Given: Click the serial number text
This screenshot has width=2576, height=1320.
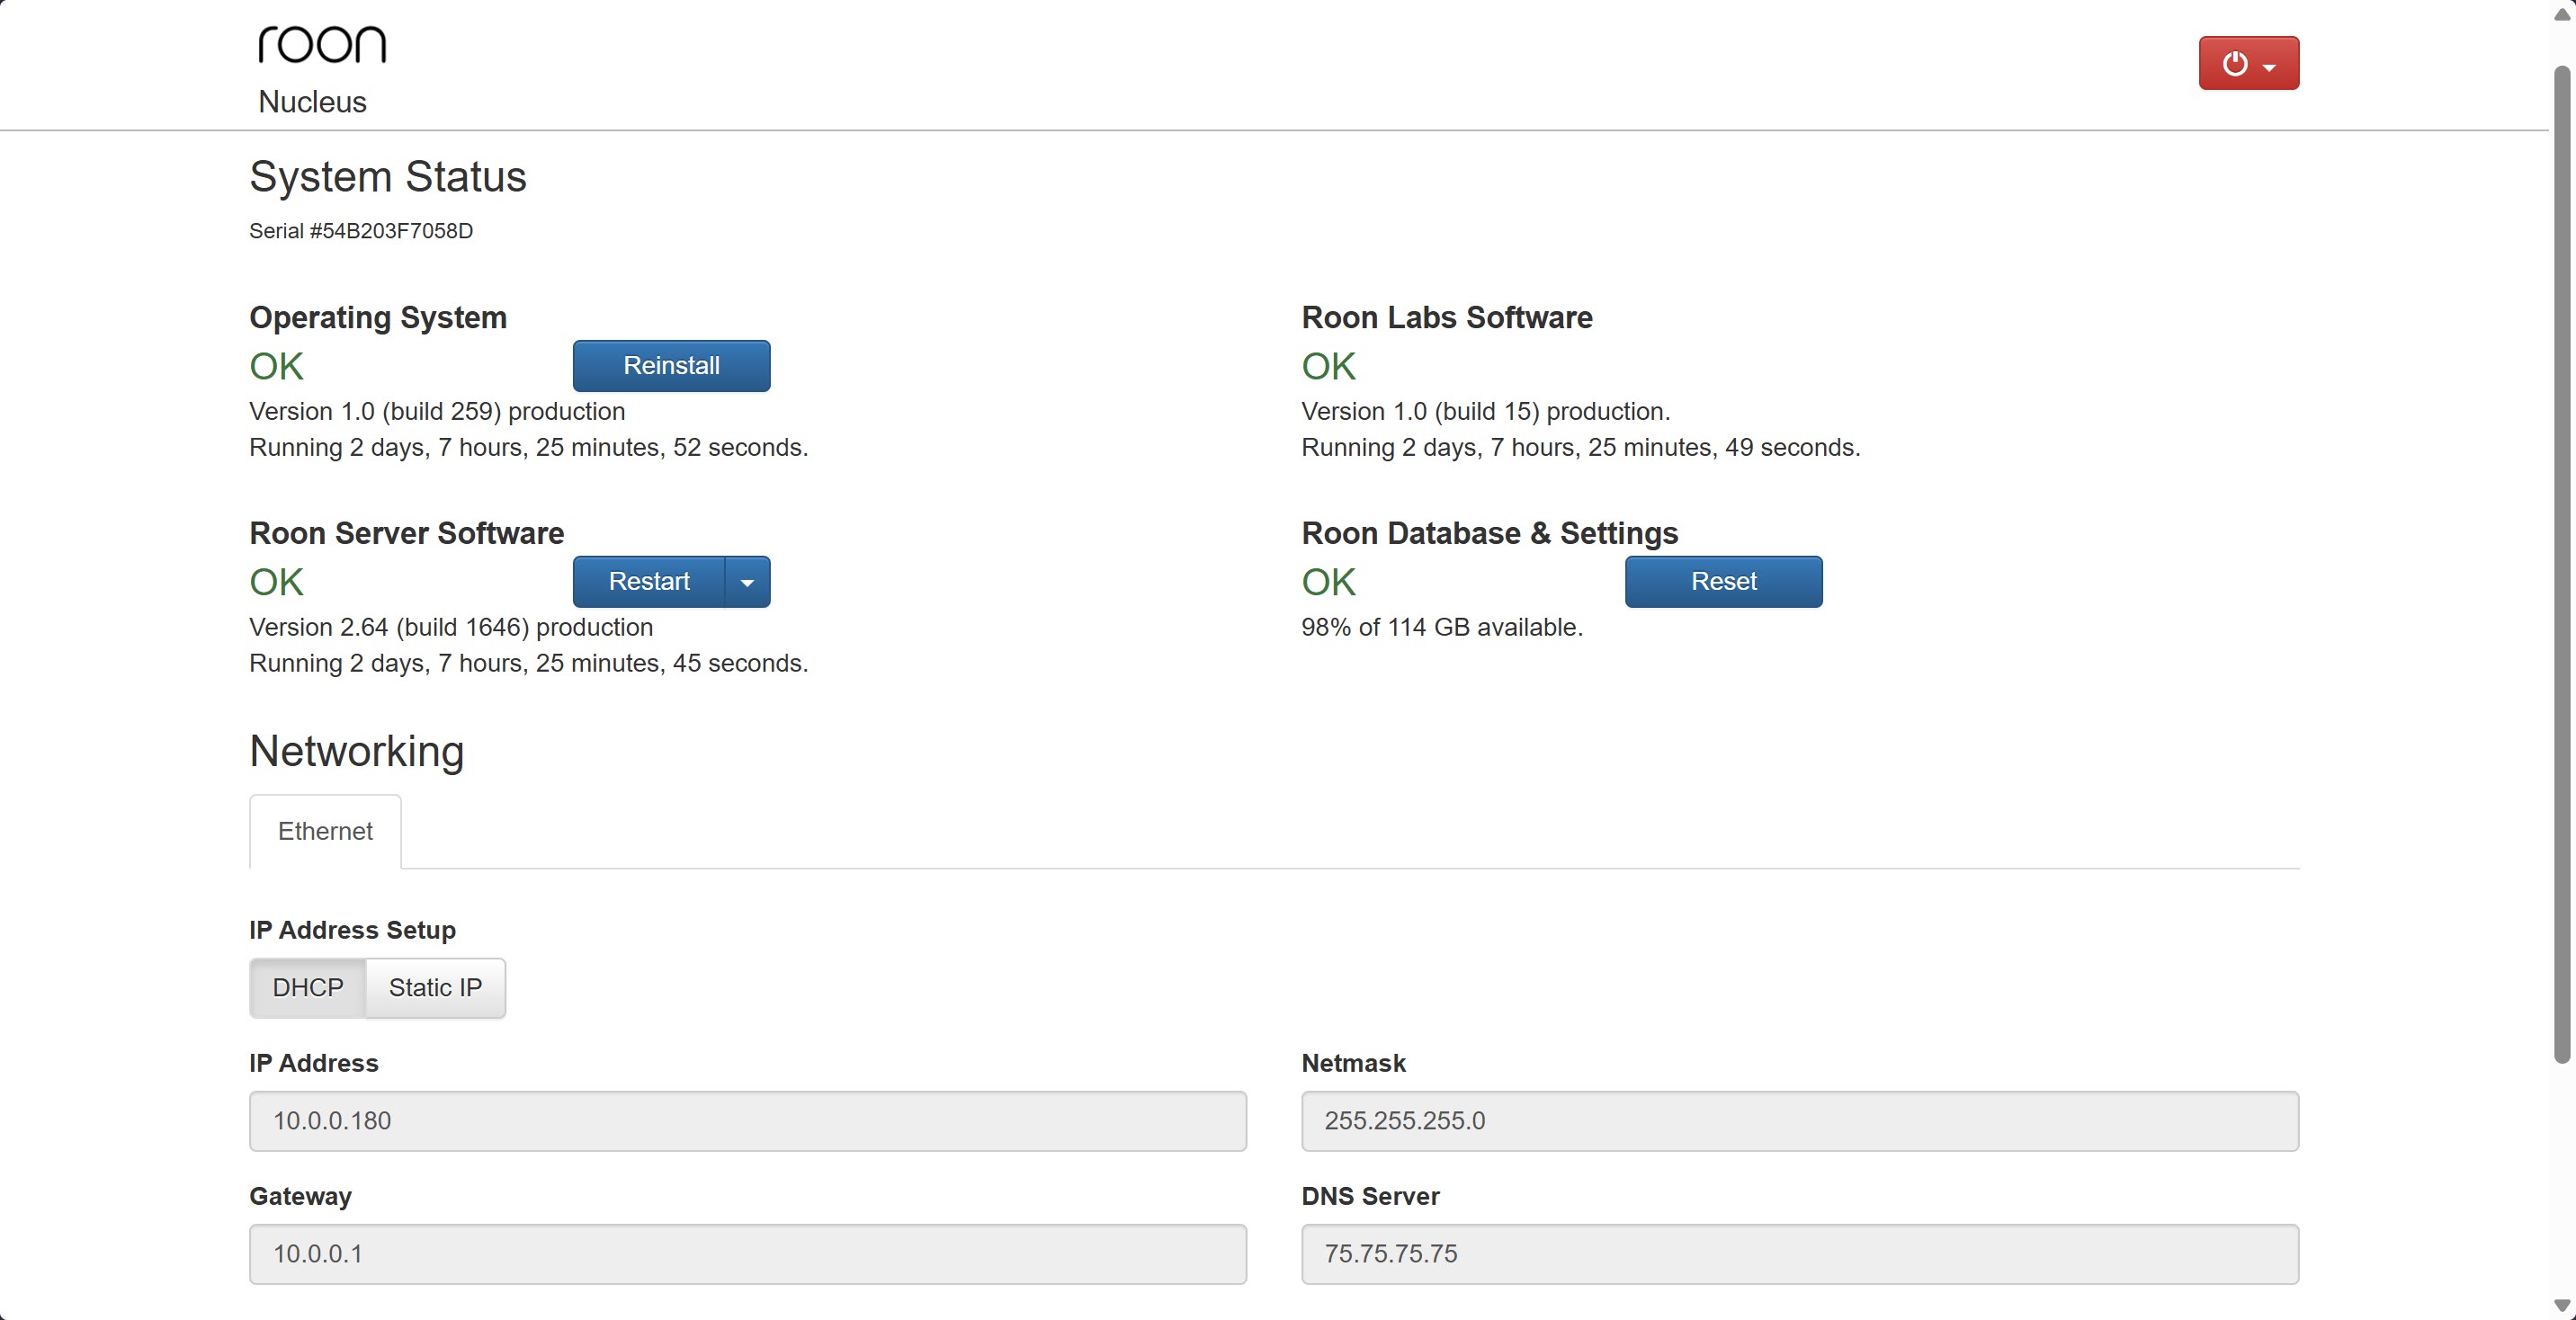Looking at the screenshot, I should [x=361, y=231].
